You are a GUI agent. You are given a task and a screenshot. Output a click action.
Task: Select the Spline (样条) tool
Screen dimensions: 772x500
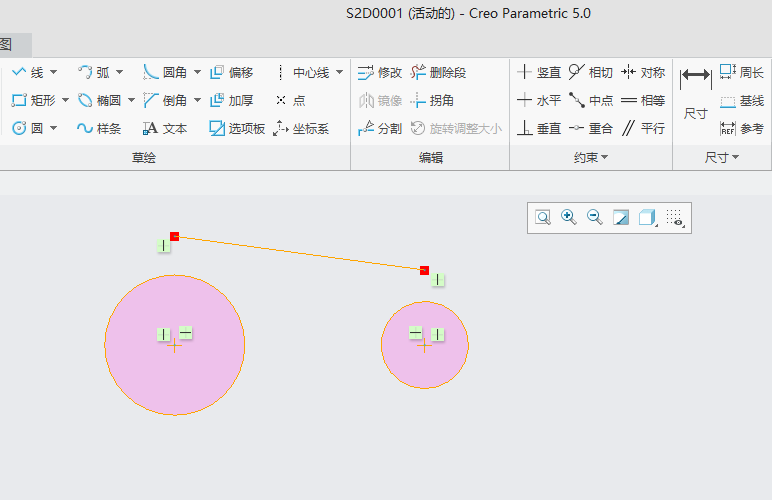pyautogui.click(x=99, y=128)
